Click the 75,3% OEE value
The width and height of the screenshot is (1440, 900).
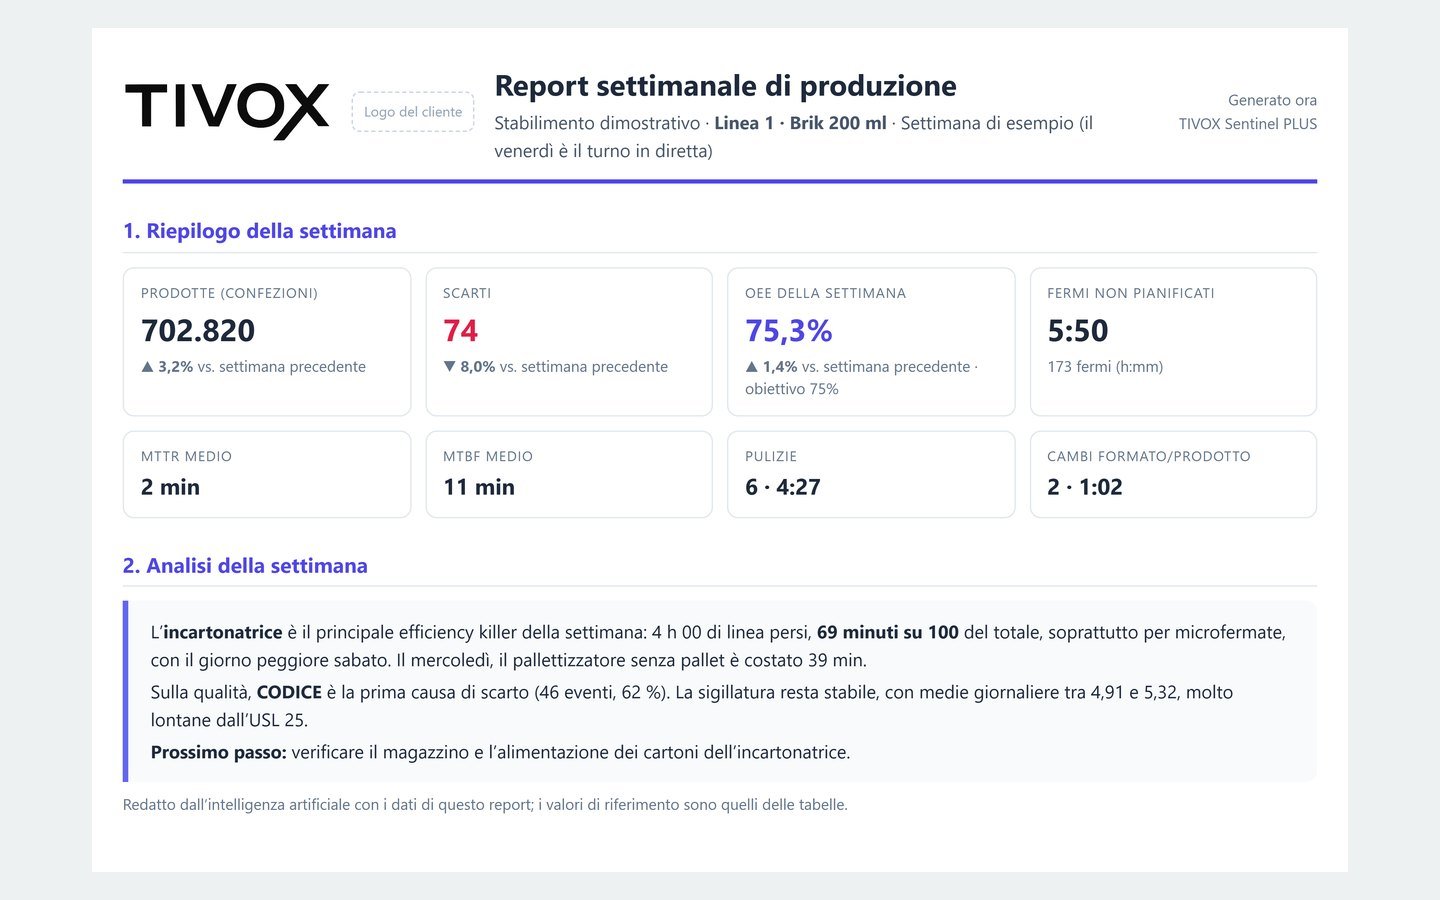pos(789,330)
